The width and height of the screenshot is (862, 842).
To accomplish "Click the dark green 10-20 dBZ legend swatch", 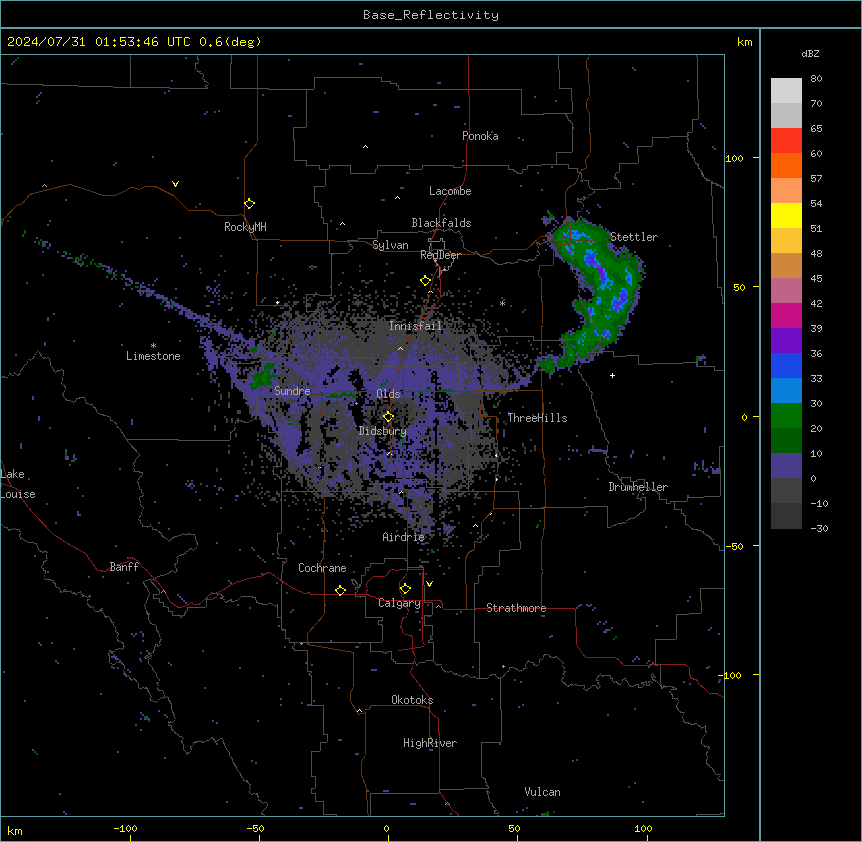I will [786, 441].
